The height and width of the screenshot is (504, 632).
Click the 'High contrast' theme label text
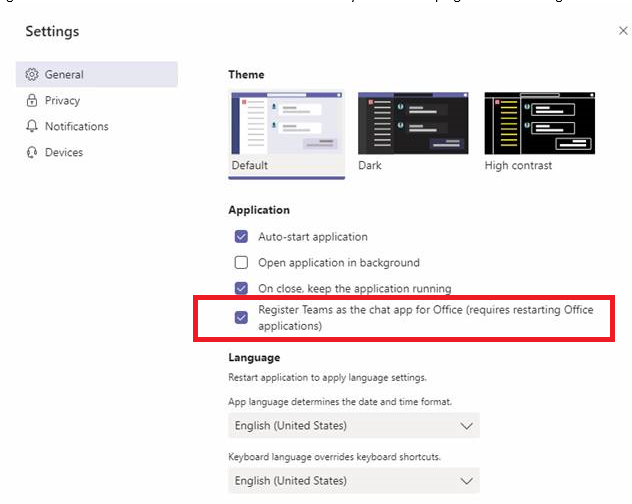(518, 165)
